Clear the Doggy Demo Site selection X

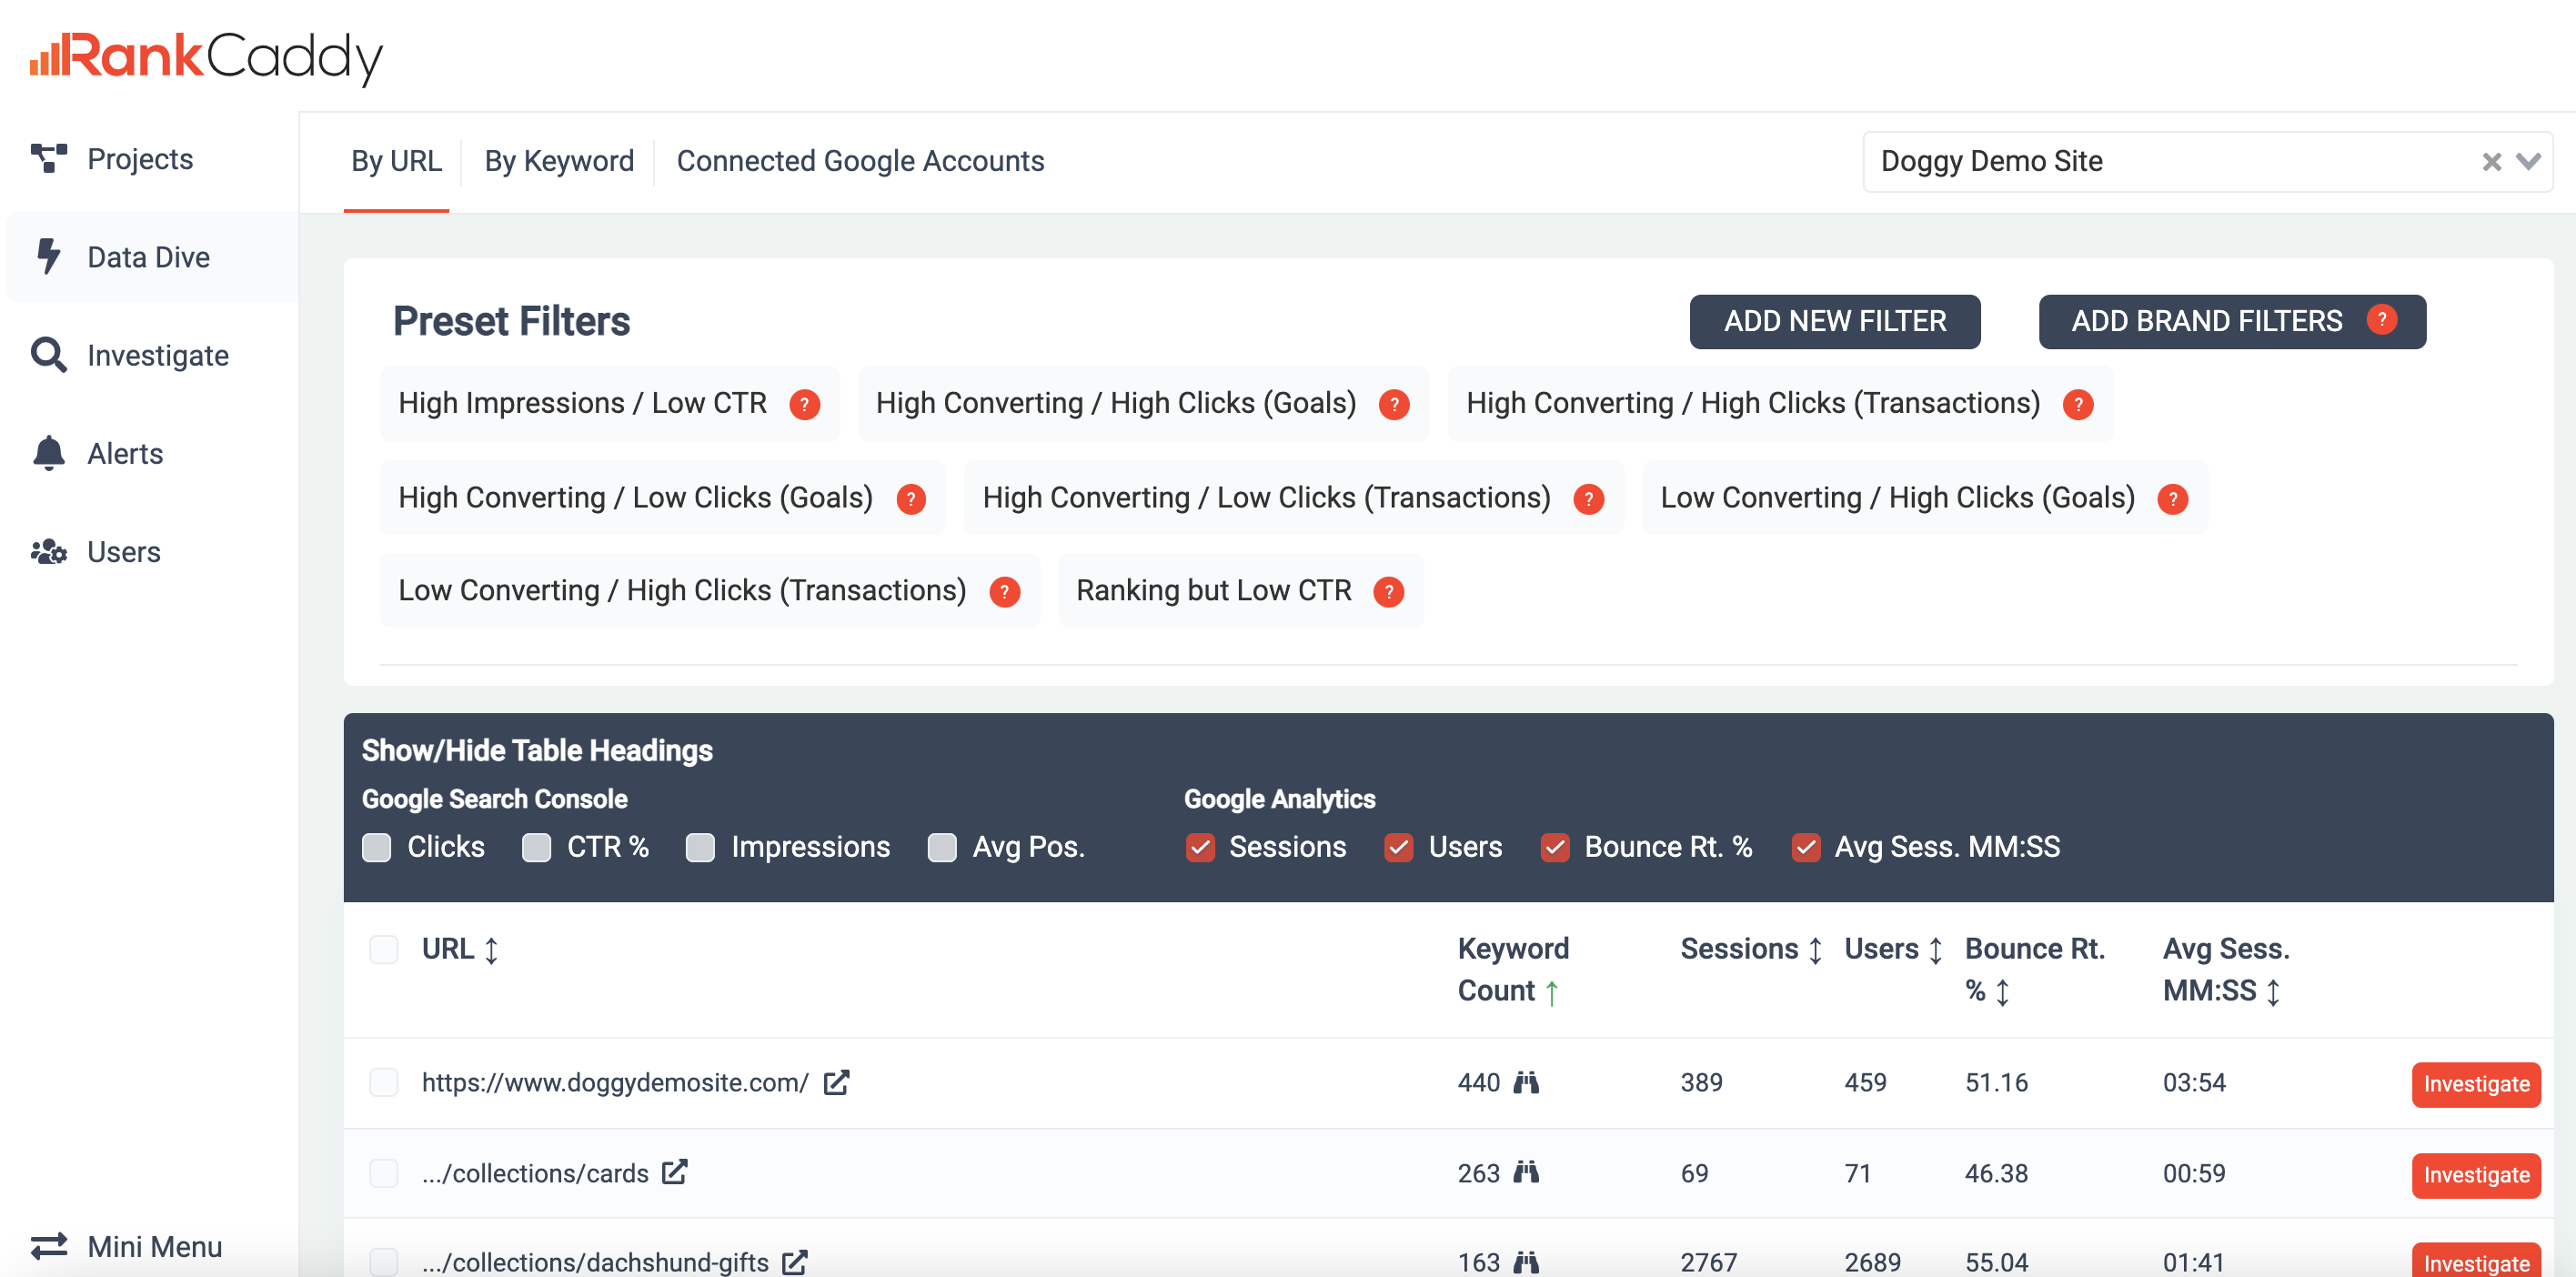tap(2491, 162)
